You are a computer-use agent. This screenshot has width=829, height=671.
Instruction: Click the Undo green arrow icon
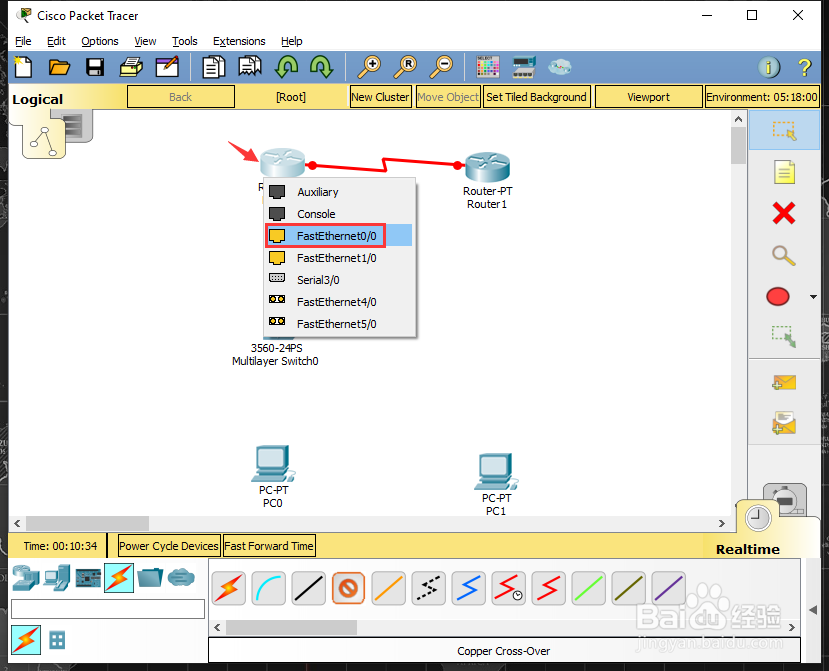tap(286, 67)
